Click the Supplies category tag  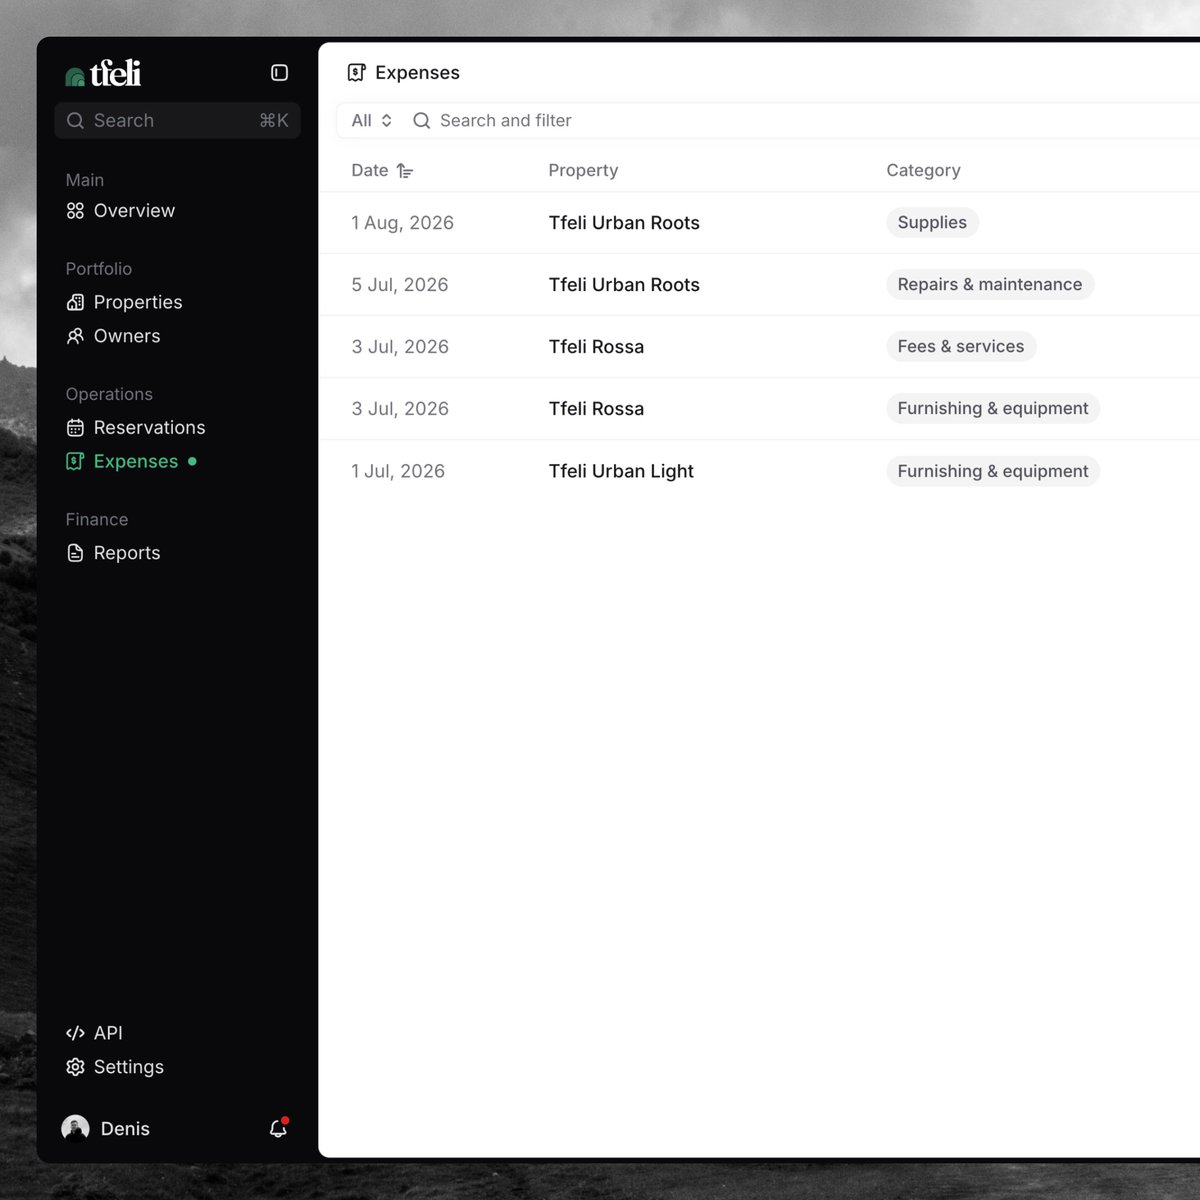click(932, 222)
